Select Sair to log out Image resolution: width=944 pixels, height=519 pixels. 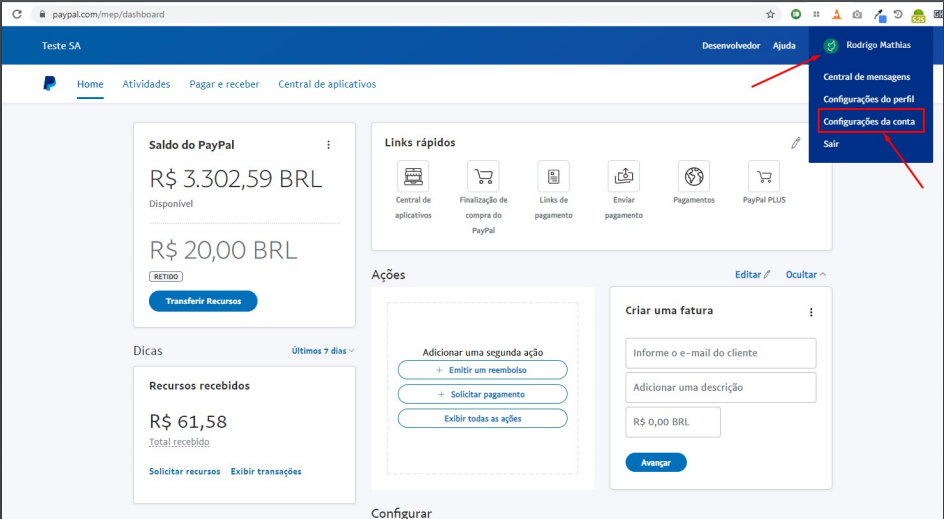pyautogui.click(x=831, y=143)
